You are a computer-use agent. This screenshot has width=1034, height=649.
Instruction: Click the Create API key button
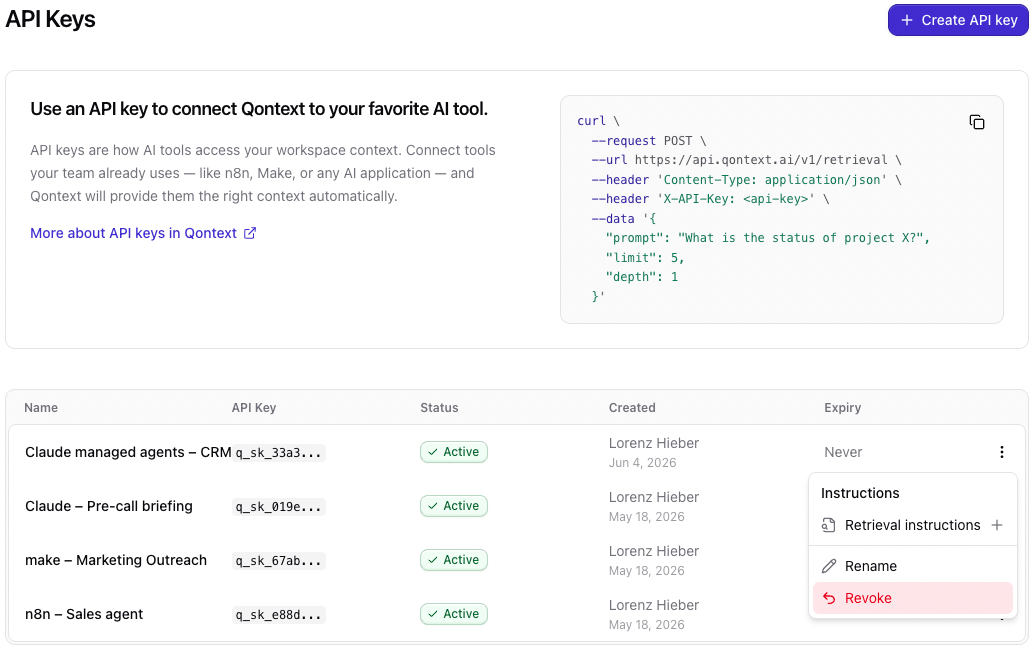pos(958,20)
